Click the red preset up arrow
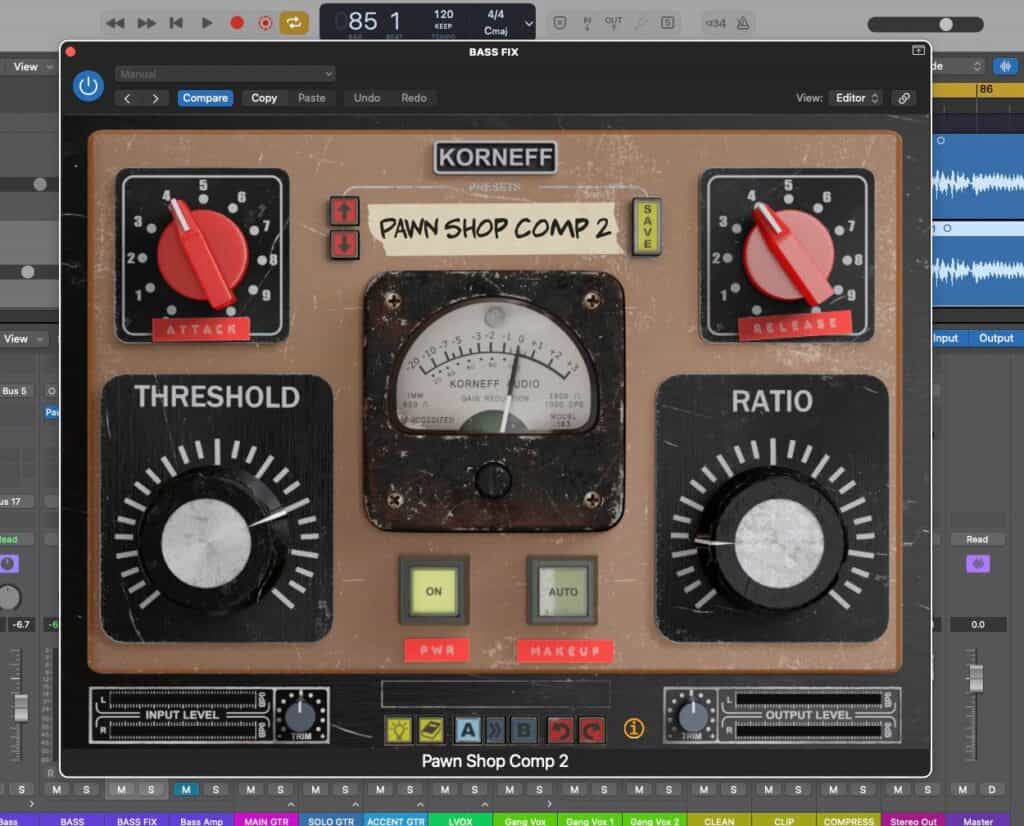The height and width of the screenshot is (826, 1024). pos(344,212)
